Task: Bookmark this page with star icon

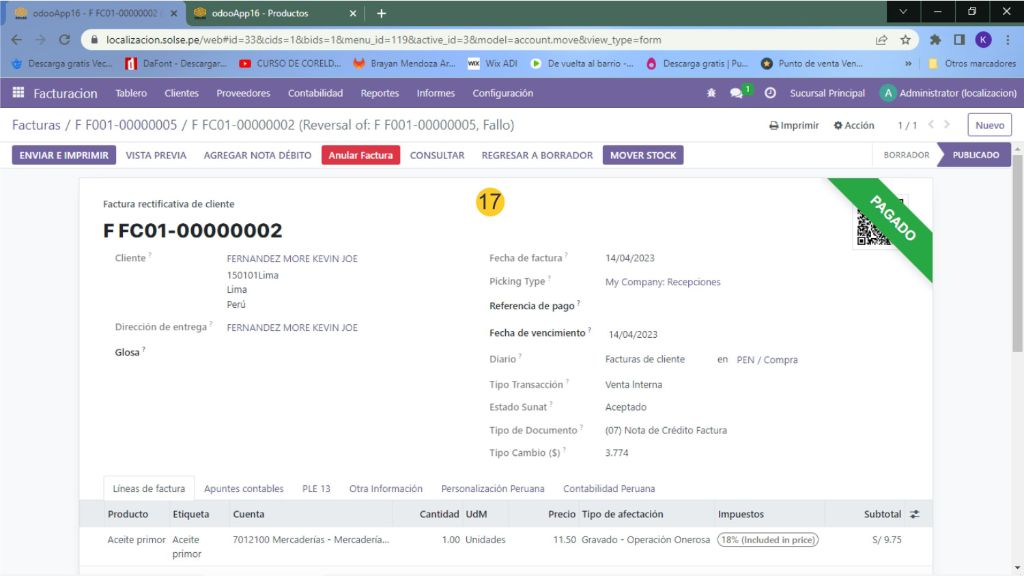Action: (x=905, y=40)
